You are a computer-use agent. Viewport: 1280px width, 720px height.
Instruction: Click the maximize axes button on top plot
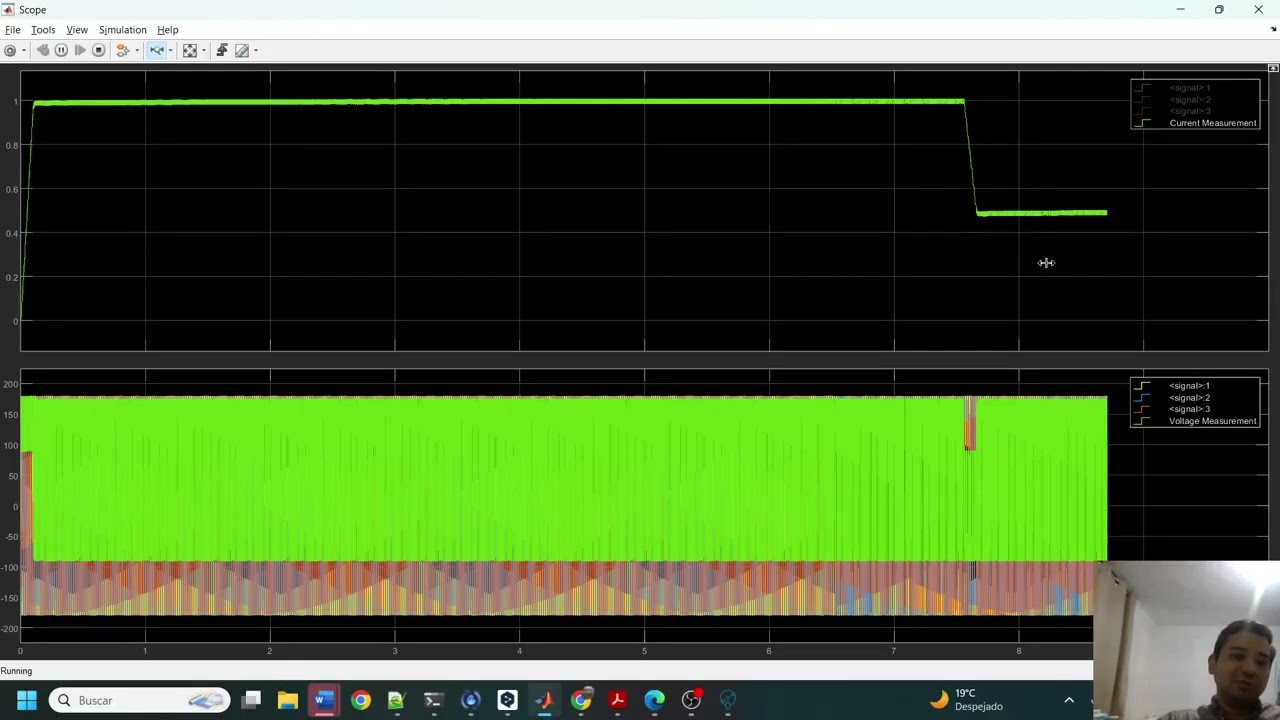coord(1273,68)
